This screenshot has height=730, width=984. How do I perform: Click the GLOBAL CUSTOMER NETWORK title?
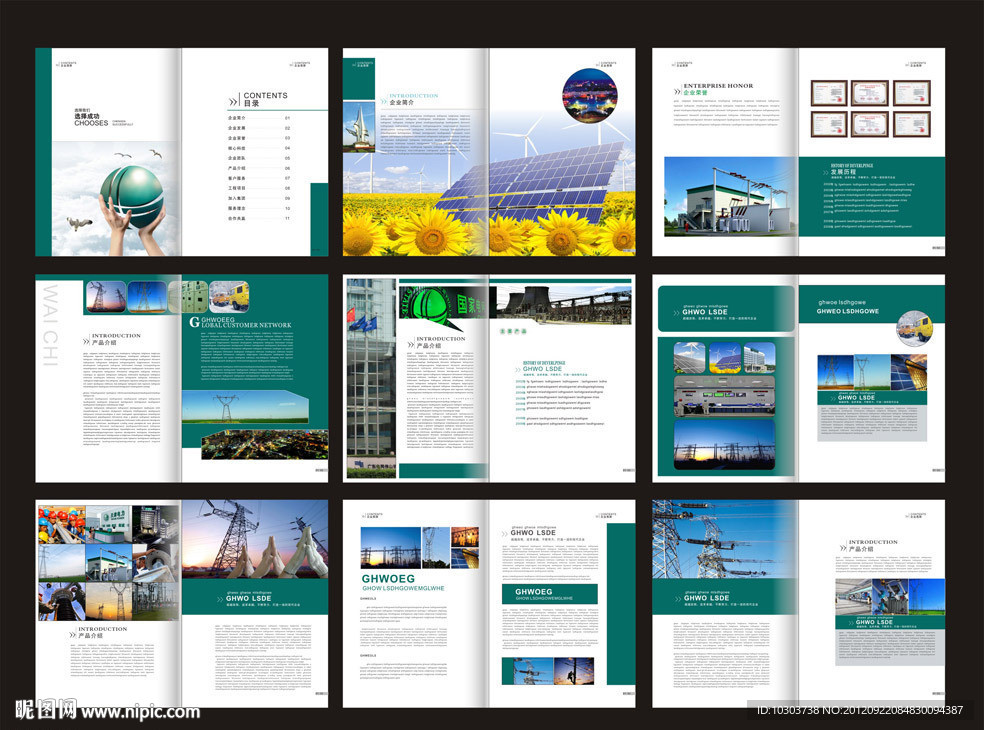click(x=246, y=325)
